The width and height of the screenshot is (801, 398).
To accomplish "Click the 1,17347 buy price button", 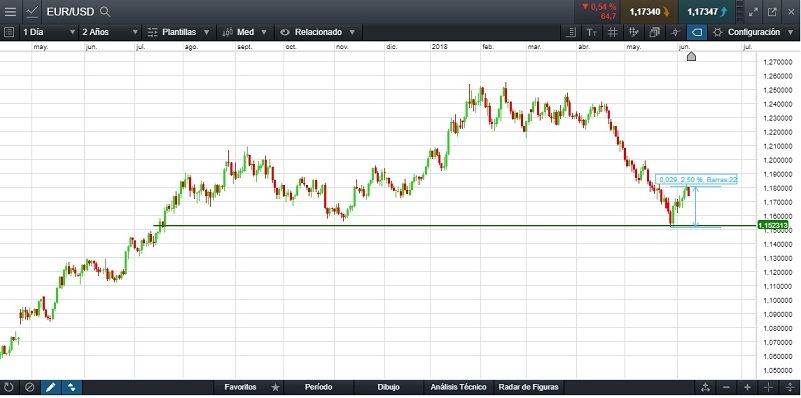I will (707, 12).
